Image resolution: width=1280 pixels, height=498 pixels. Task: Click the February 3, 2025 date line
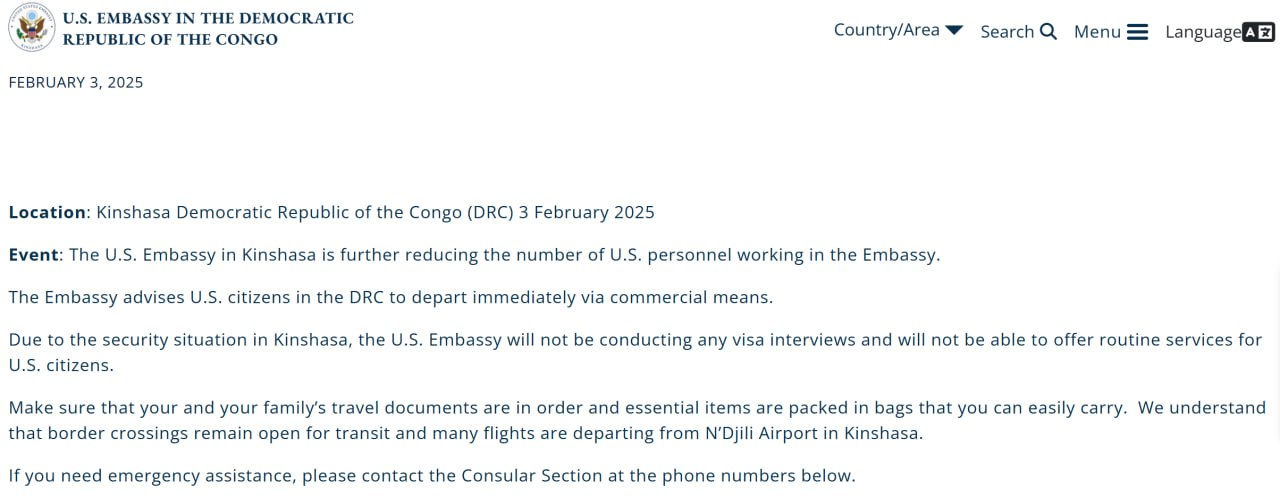(x=76, y=83)
